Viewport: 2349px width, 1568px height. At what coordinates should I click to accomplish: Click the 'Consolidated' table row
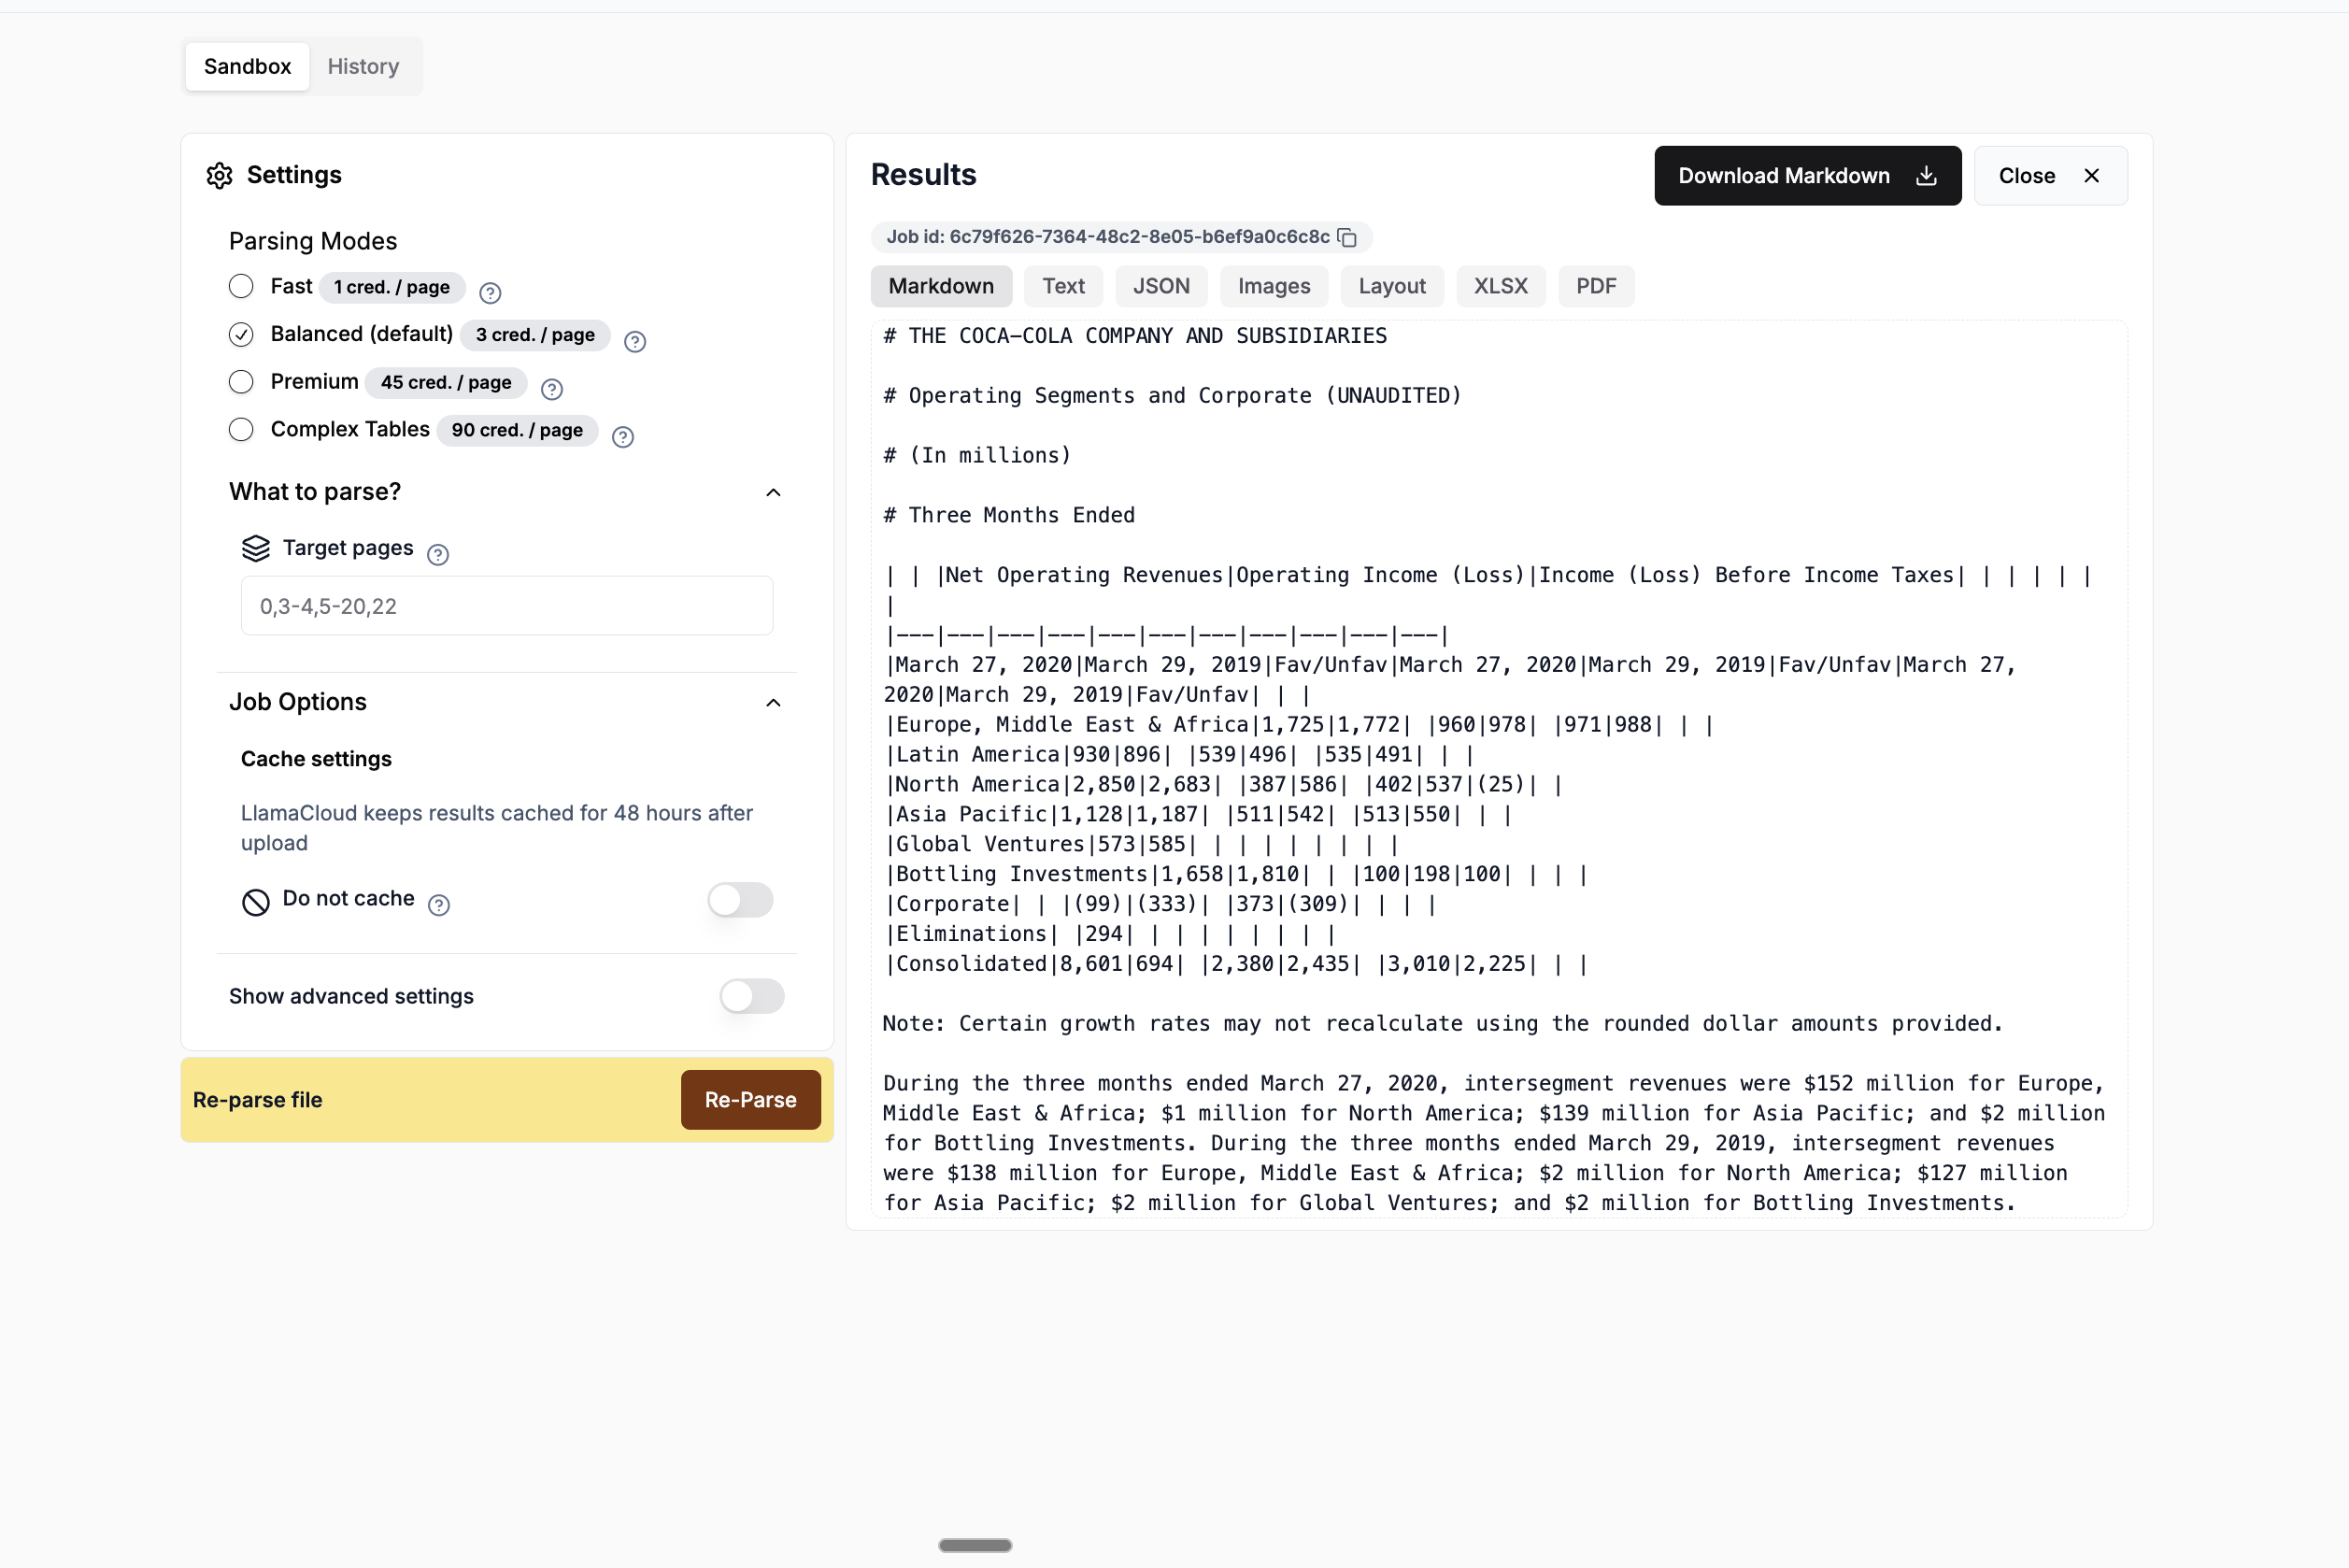click(x=1236, y=965)
